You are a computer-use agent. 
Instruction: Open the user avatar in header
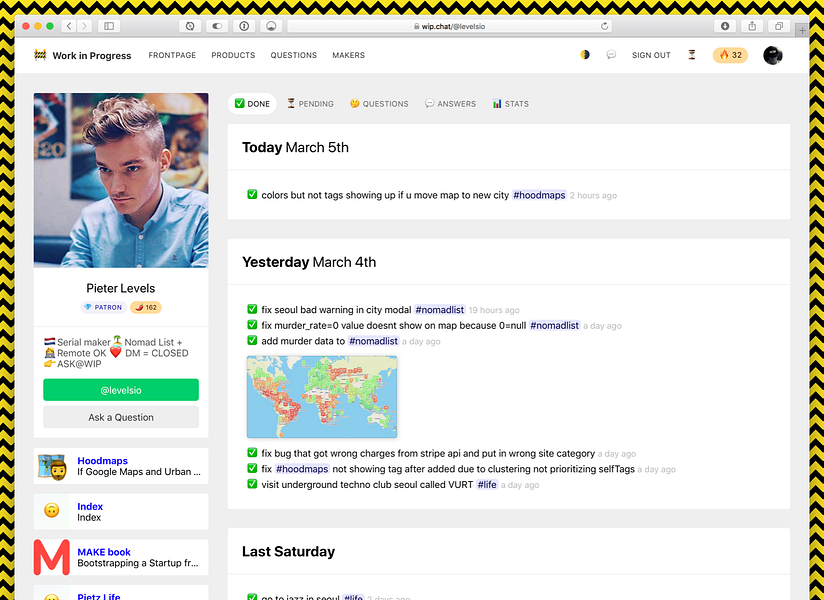pyautogui.click(x=773, y=55)
